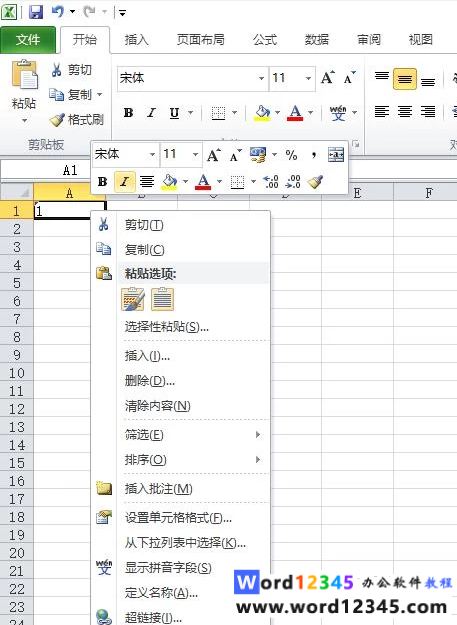Open the 文件 file tab

pos(28,39)
